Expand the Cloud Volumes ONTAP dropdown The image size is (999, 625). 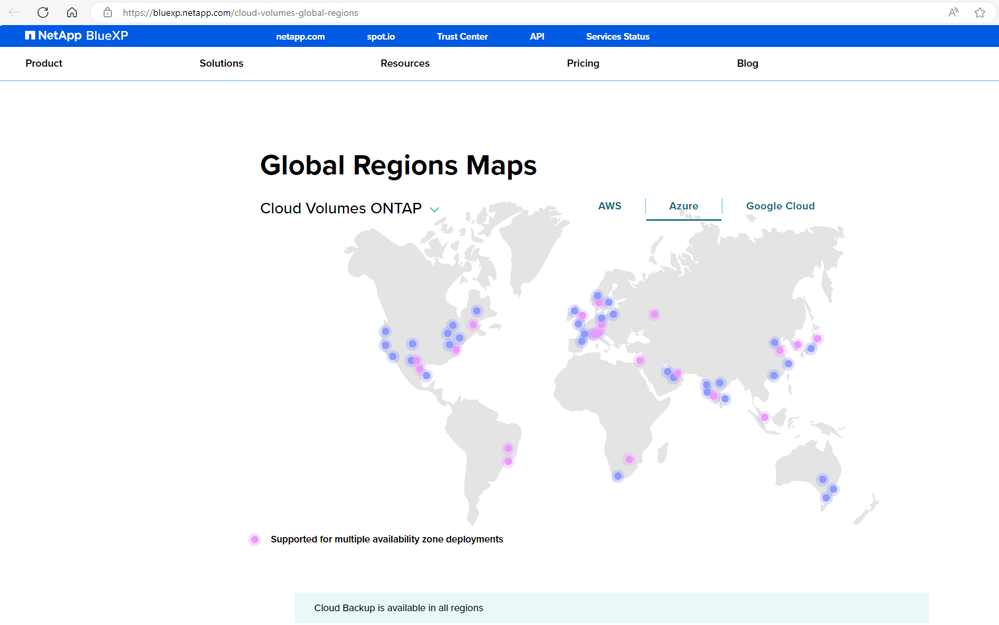pos(434,210)
